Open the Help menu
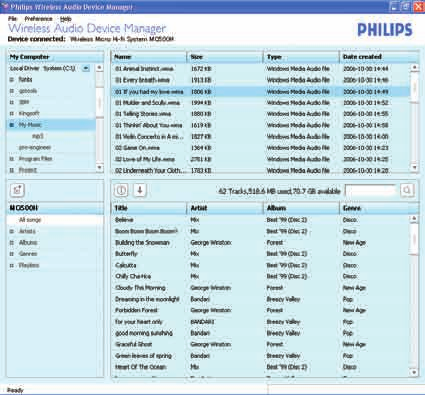Image resolution: width=425 pixels, height=395 pixels. [x=66, y=19]
